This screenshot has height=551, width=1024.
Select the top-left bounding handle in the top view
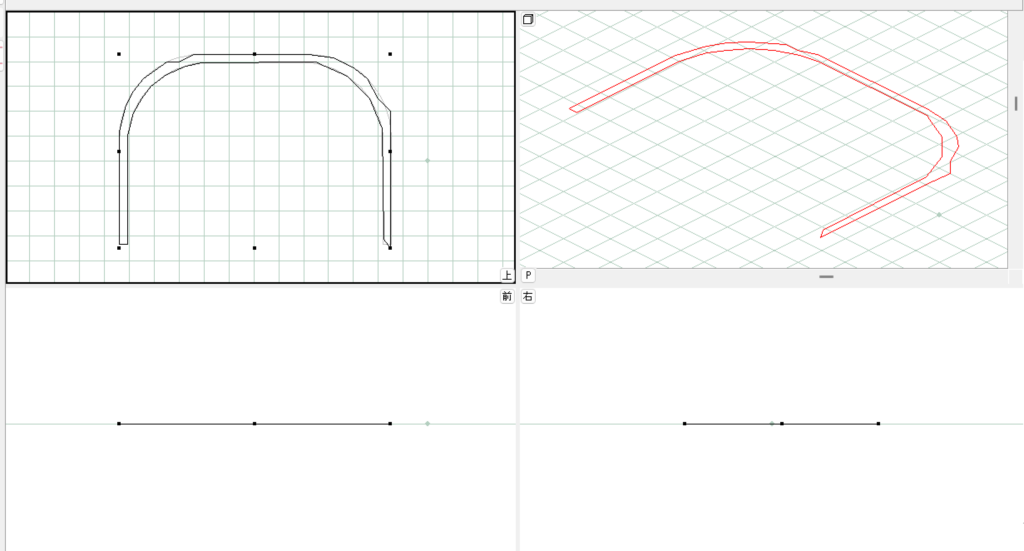pos(119,54)
